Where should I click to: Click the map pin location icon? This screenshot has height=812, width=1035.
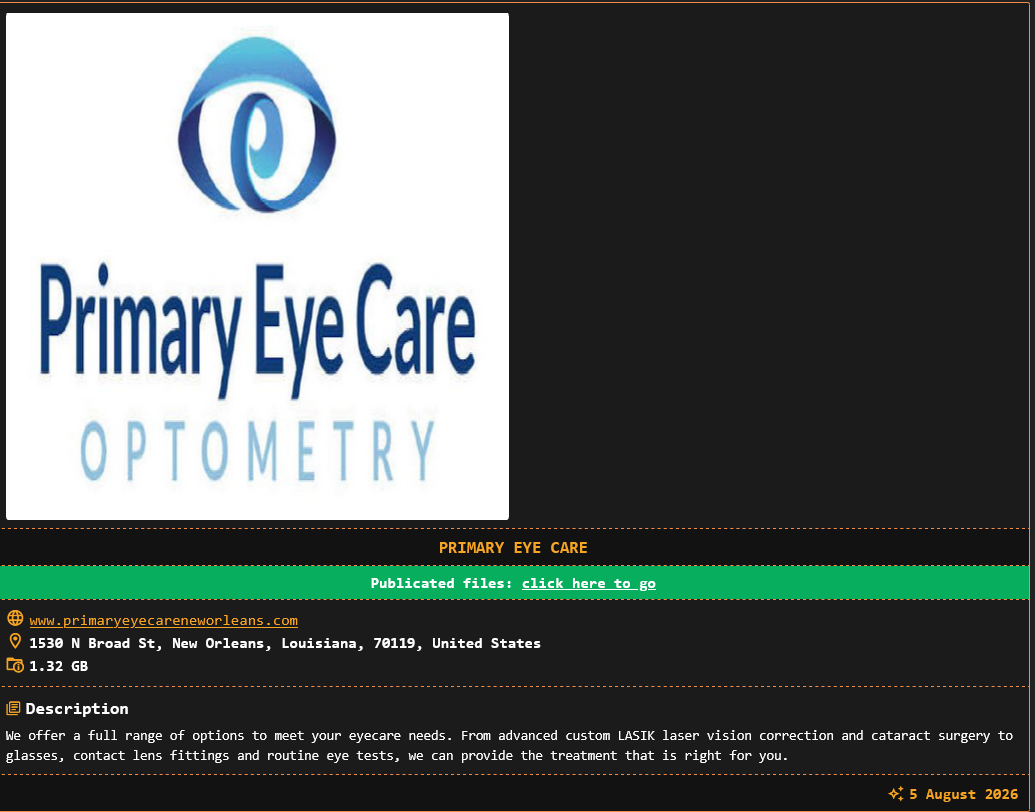15,642
